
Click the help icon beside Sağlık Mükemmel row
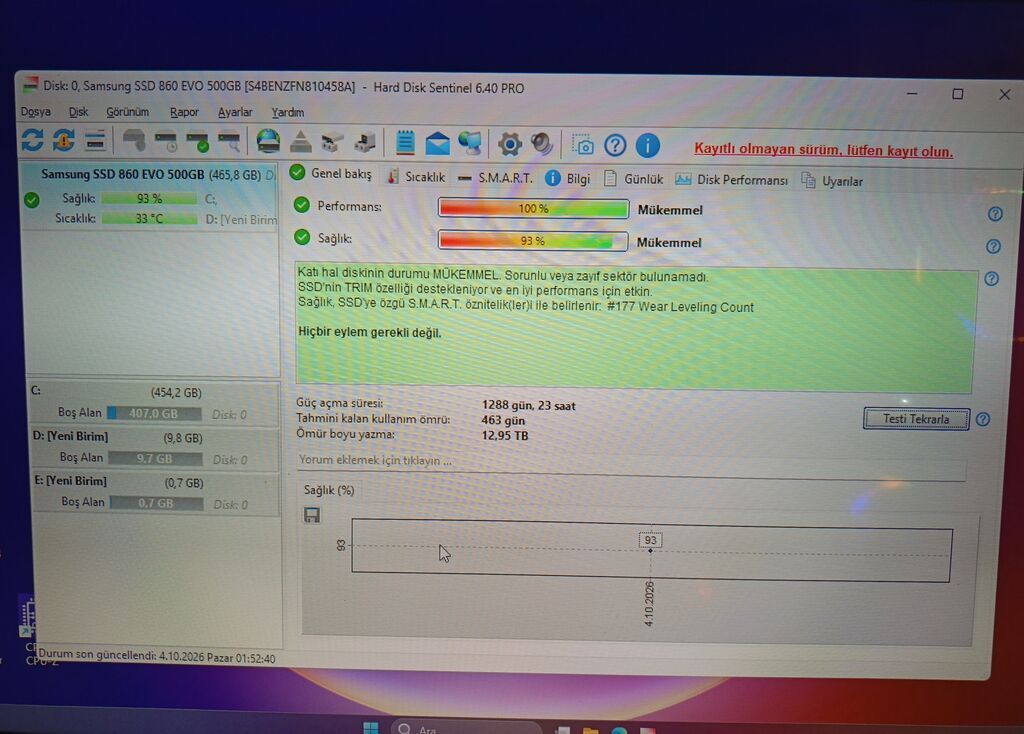pos(993,246)
